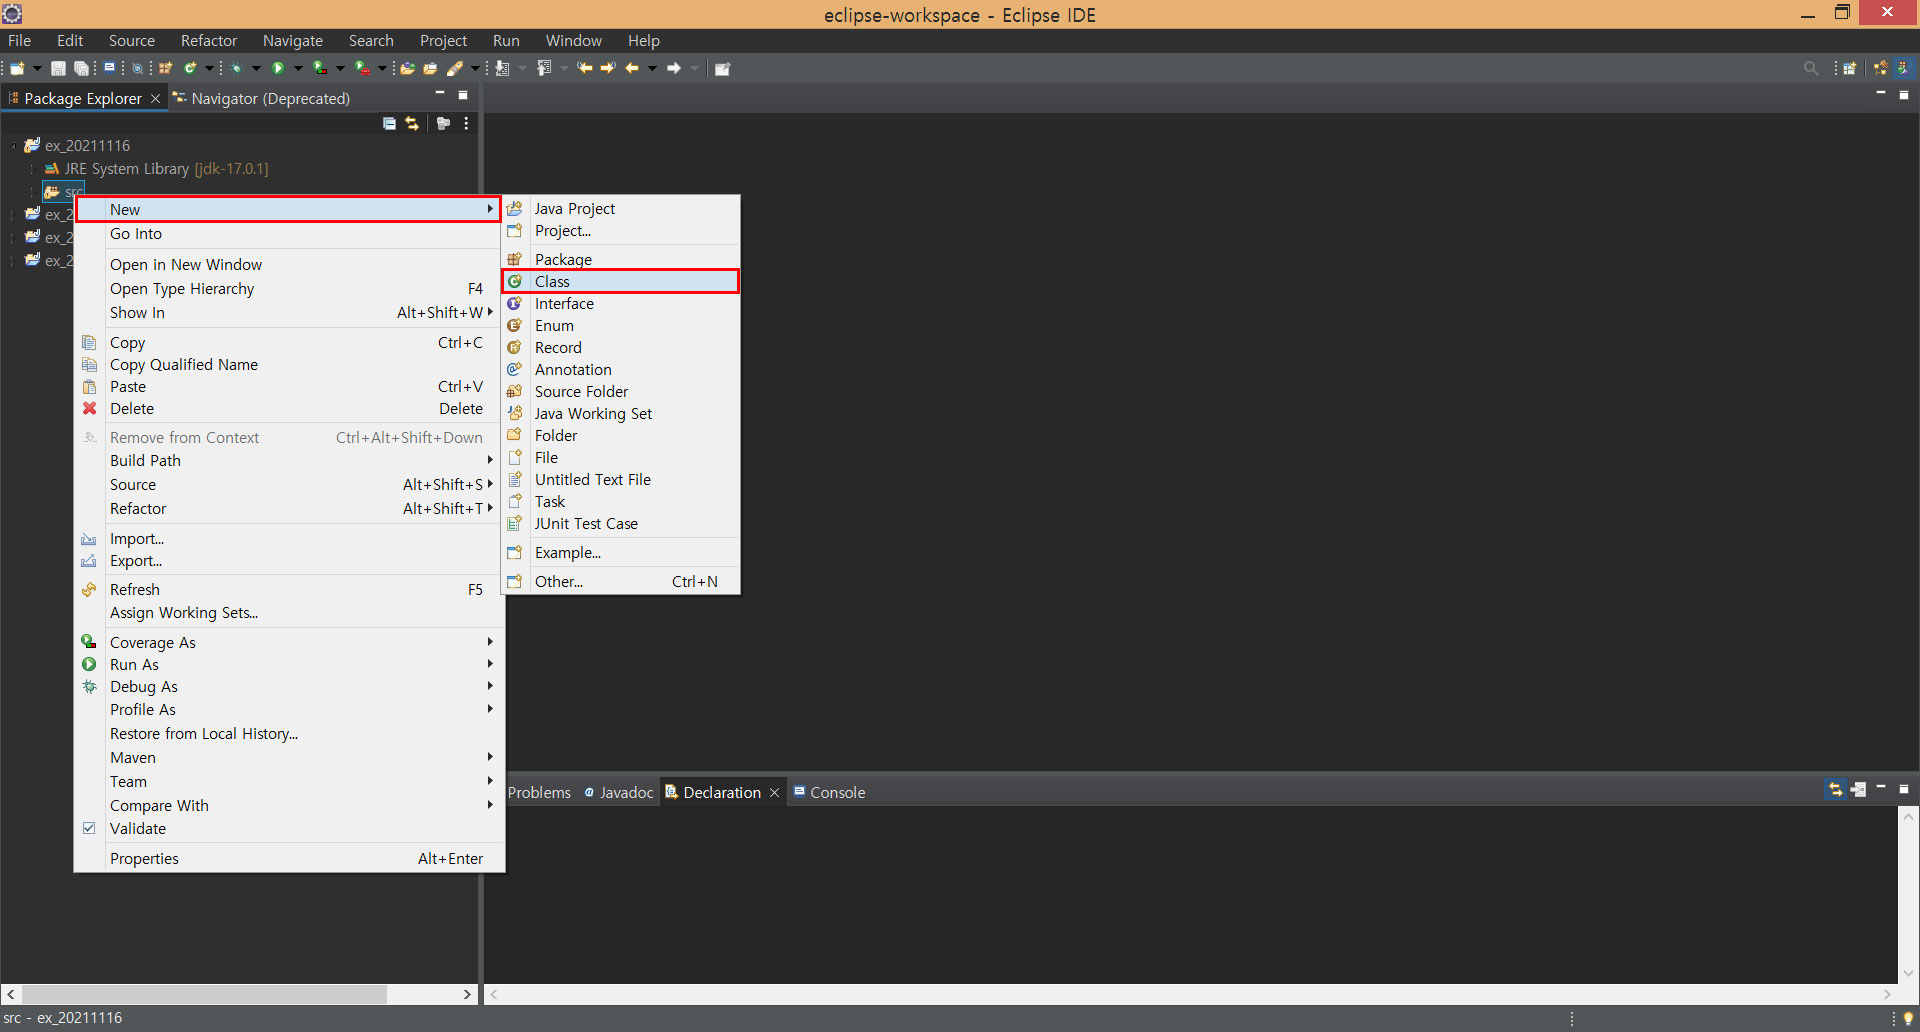Toggle the Validate checkbox in context menu
The image size is (1920, 1032).
[89, 828]
